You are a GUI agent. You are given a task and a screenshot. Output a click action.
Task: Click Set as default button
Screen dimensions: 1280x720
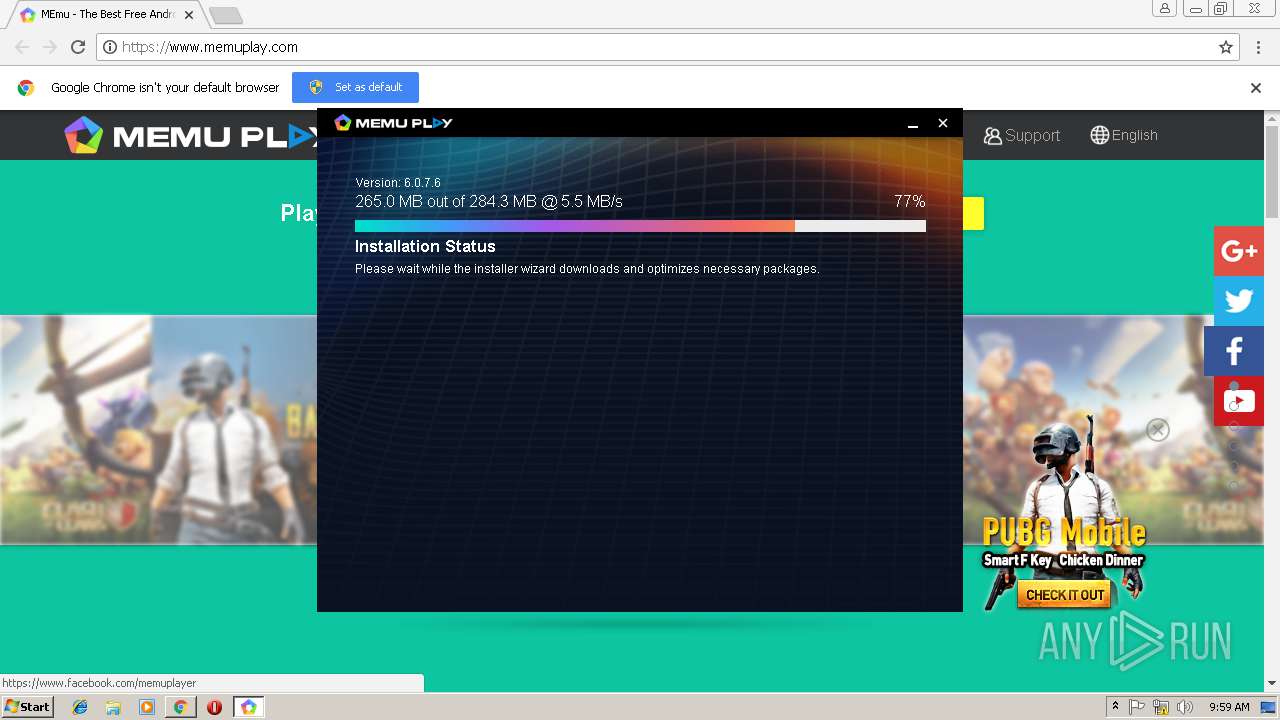pyautogui.click(x=355, y=87)
